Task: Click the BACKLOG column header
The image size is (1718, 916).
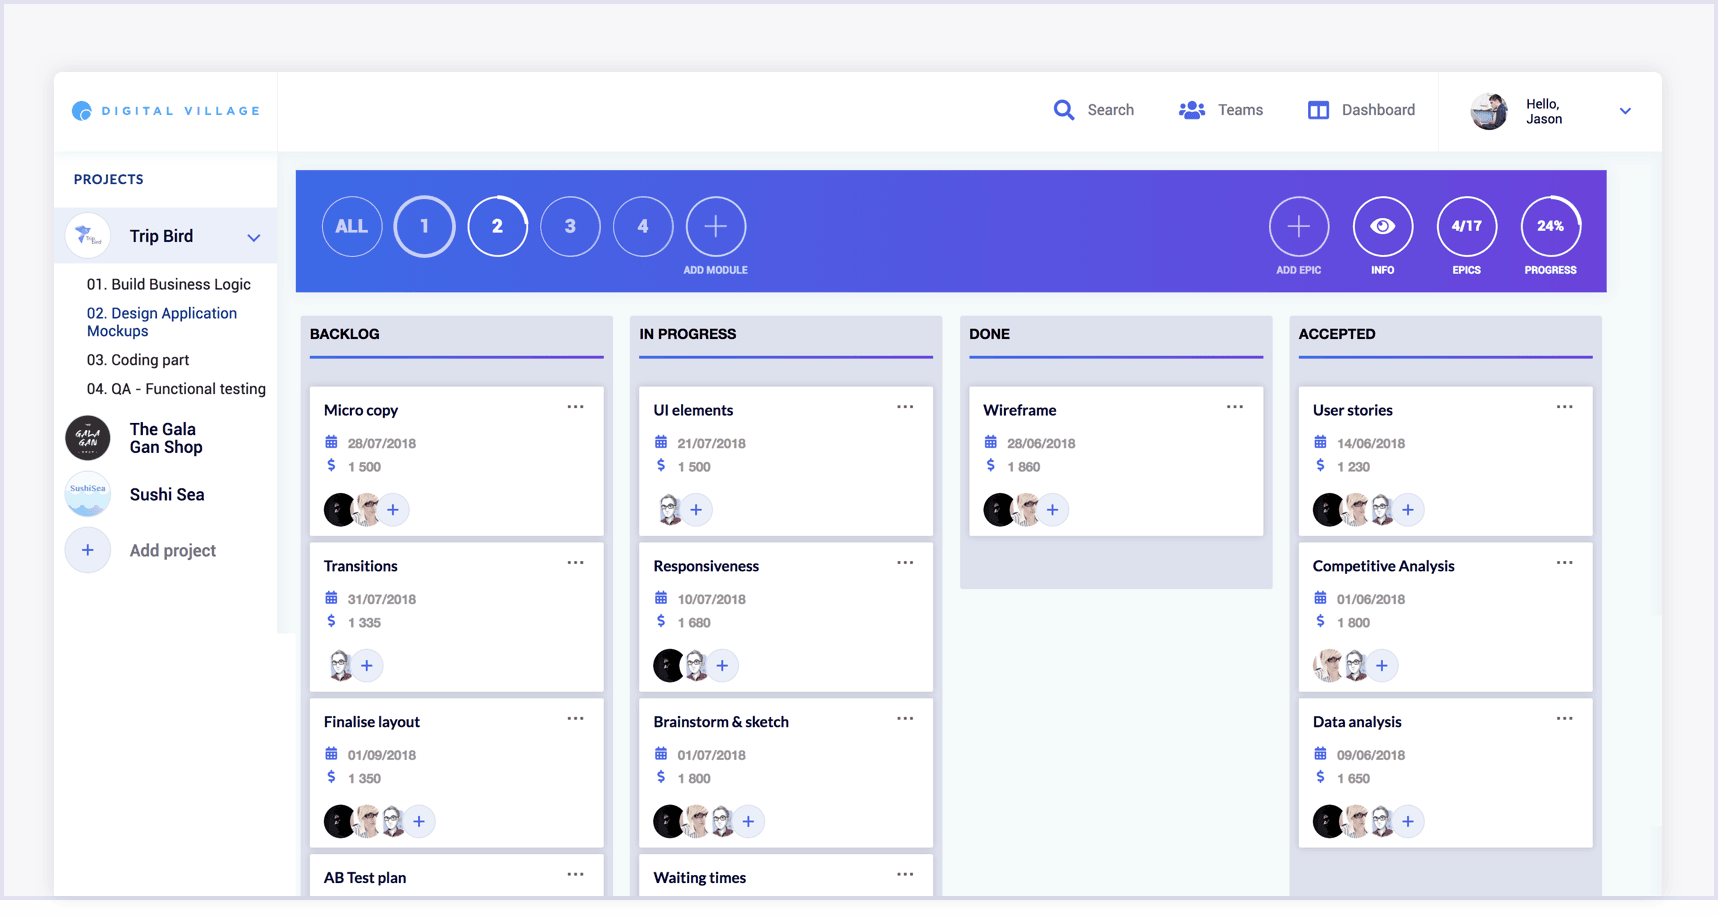Action: (x=345, y=334)
